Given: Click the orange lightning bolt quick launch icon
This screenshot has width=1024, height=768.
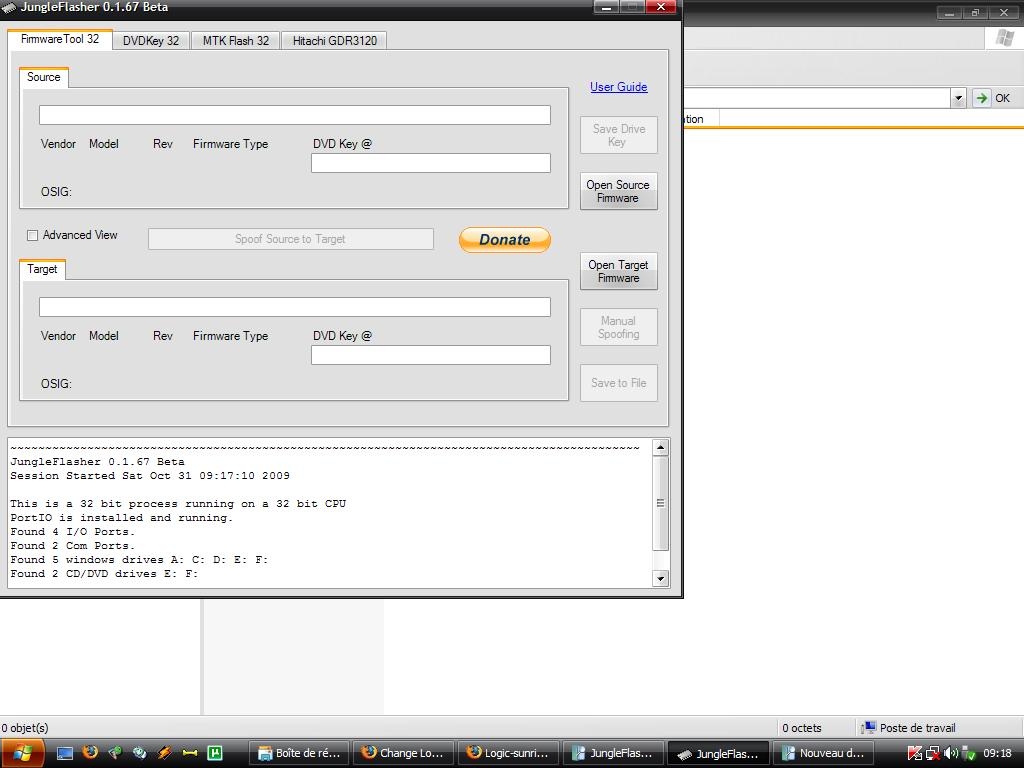Looking at the screenshot, I should 165,752.
